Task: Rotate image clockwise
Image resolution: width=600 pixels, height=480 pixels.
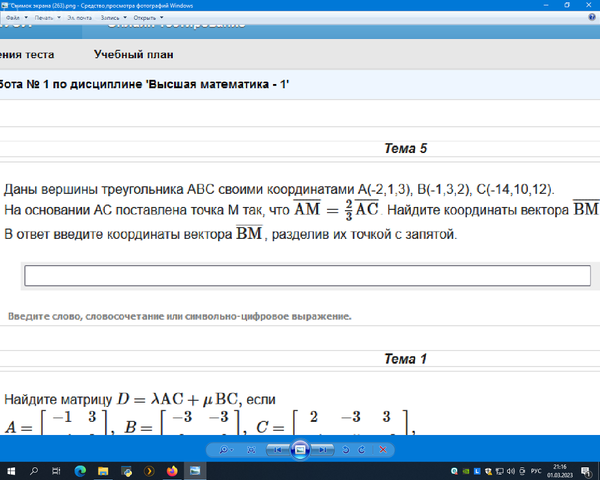Action: [362, 450]
